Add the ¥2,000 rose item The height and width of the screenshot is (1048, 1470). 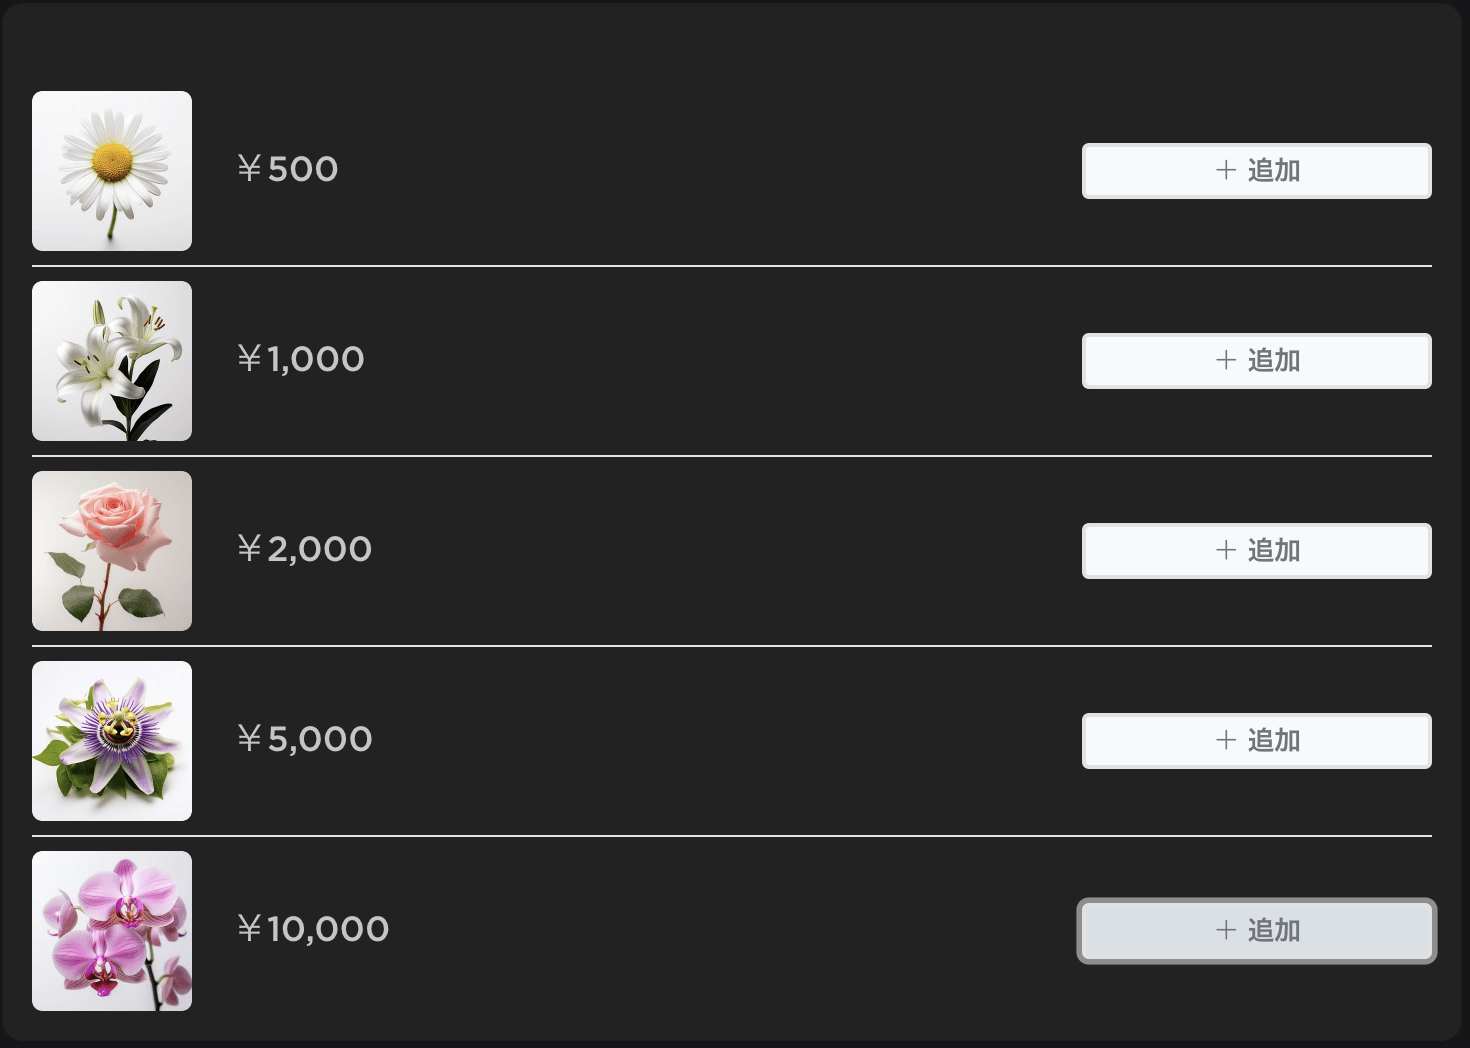pyautogui.click(x=1257, y=551)
